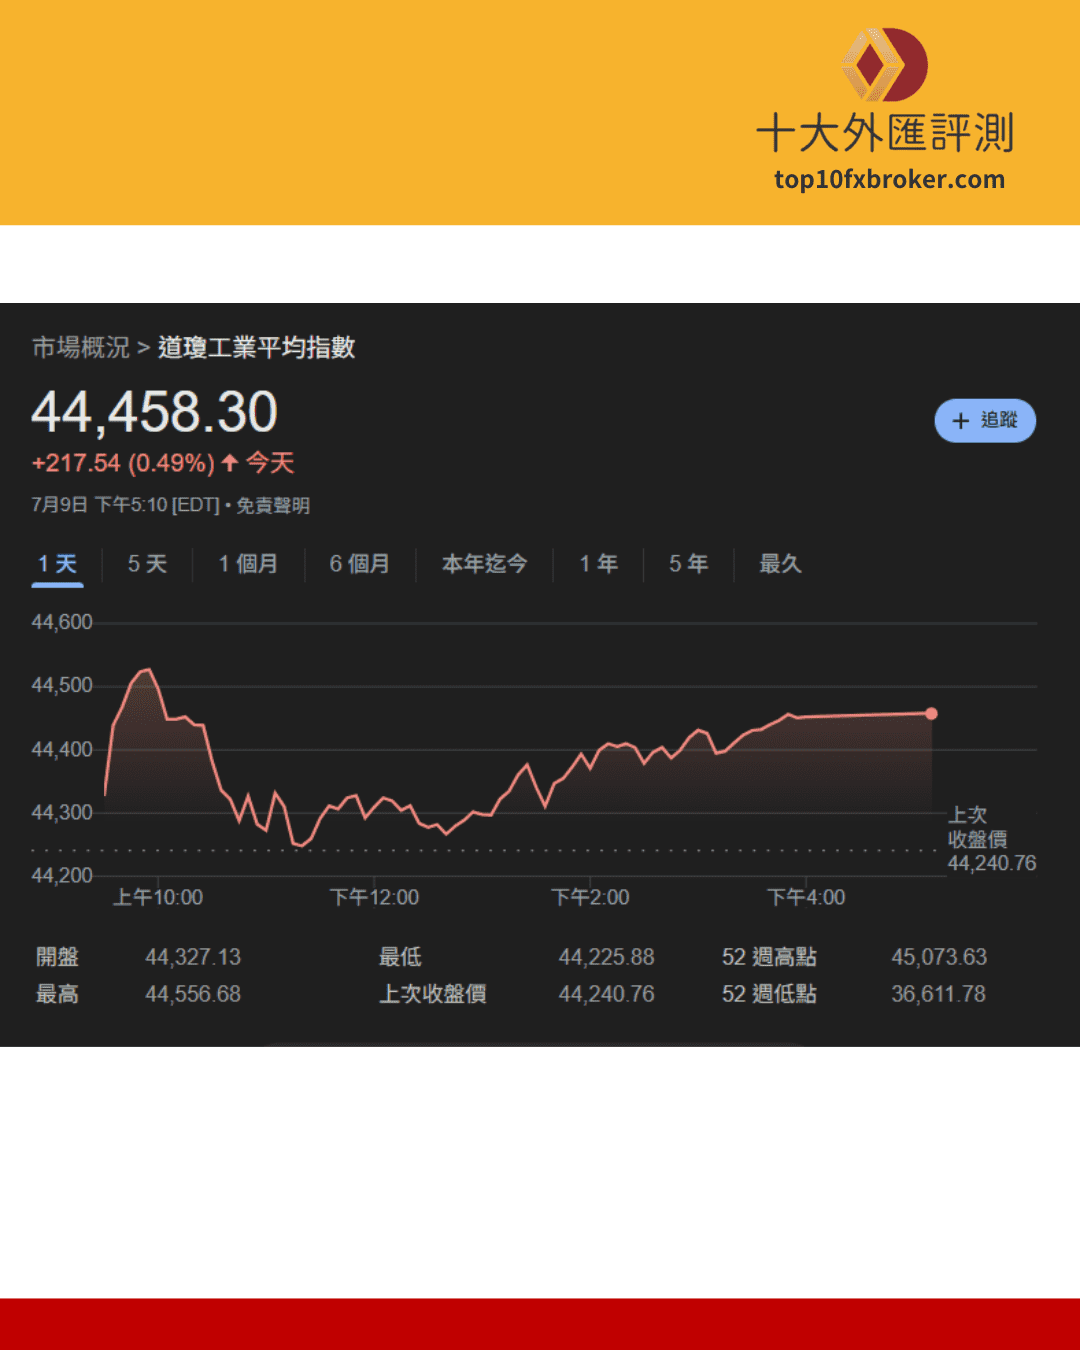The height and width of the screenshot is (1350, 1080).
Task: Switch to 本年迄今 performance view
Action: [484, 564]
